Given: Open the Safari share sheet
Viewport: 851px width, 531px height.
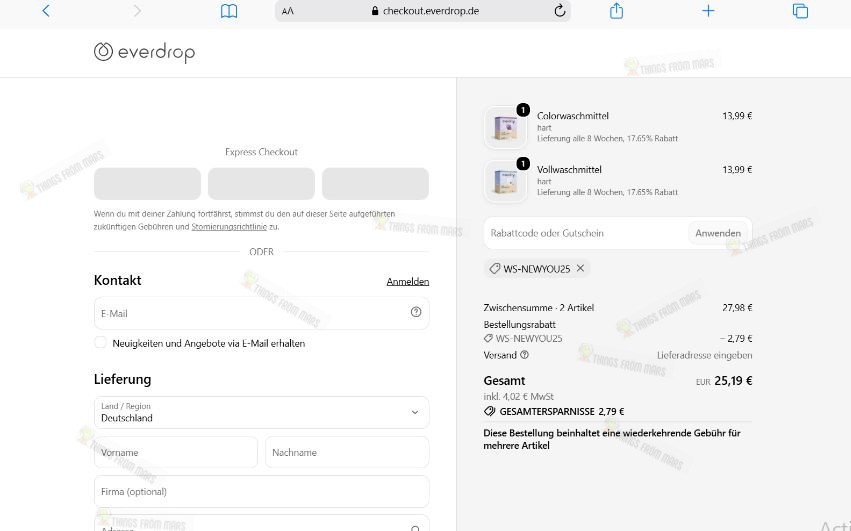Looking at the screenshot, I should click(x=616, y=11).
